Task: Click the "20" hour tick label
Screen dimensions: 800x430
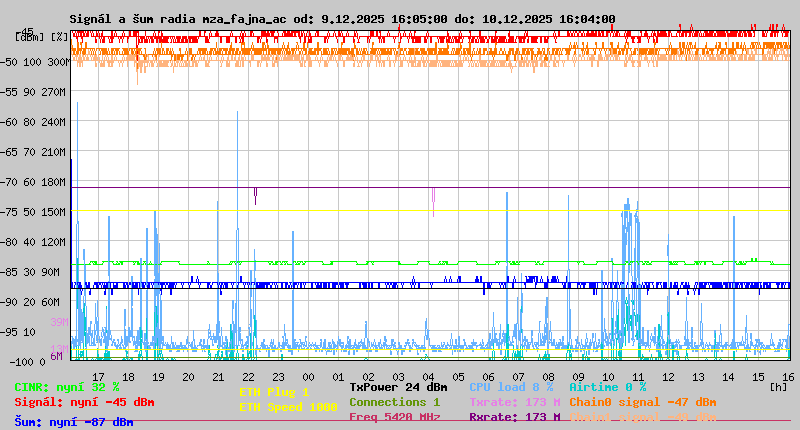Action: pyautogui.click(x=188, y=377)
